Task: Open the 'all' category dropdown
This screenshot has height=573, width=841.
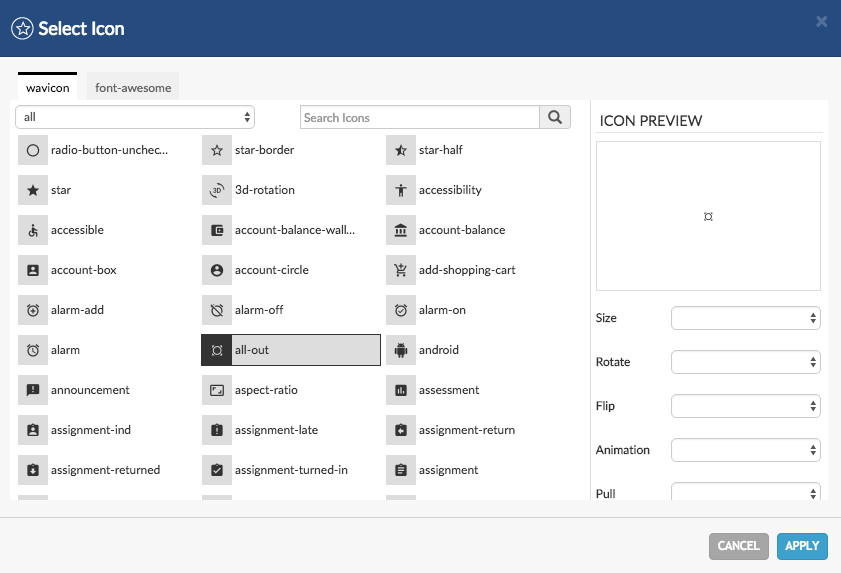Action: pos(135,117)
